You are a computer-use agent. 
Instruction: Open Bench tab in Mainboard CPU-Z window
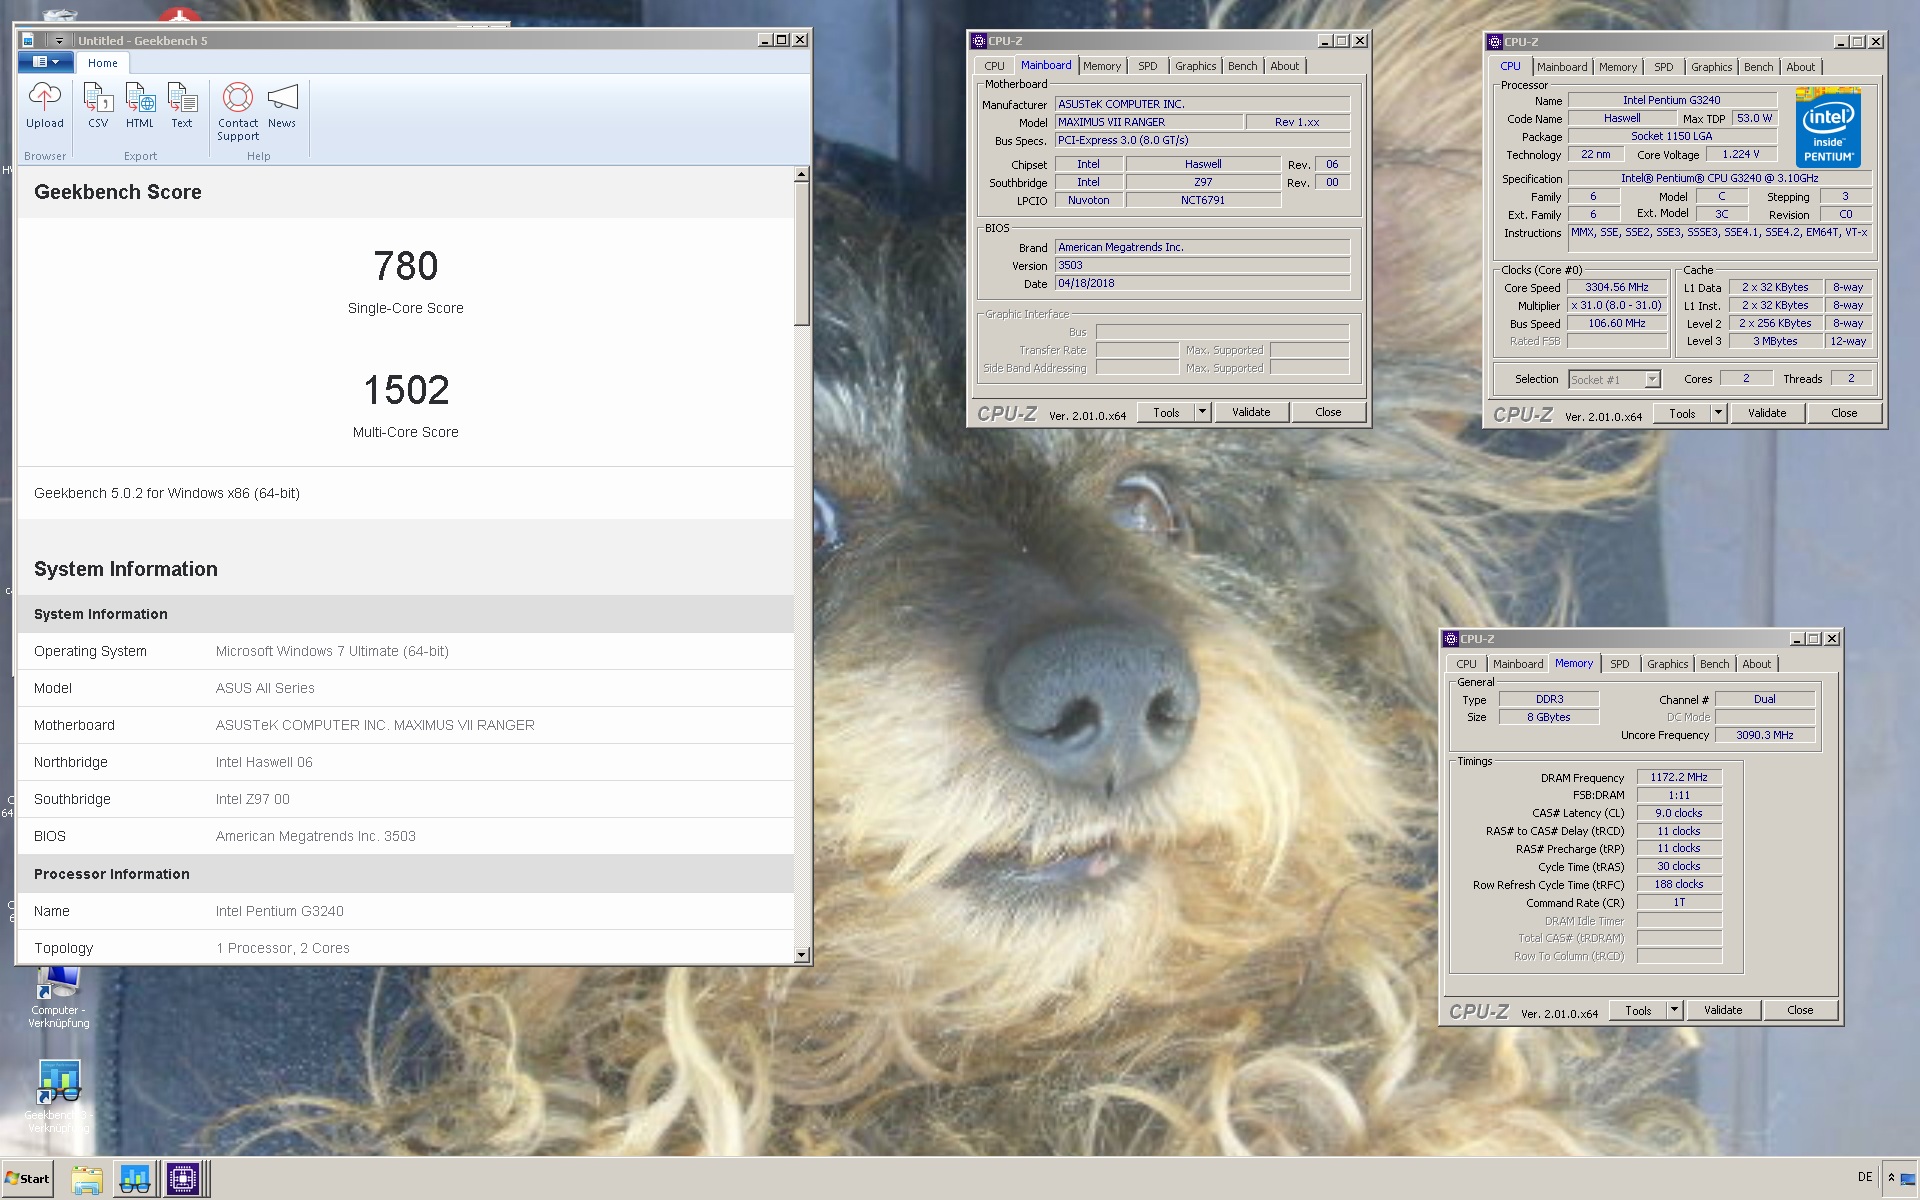1243,66
